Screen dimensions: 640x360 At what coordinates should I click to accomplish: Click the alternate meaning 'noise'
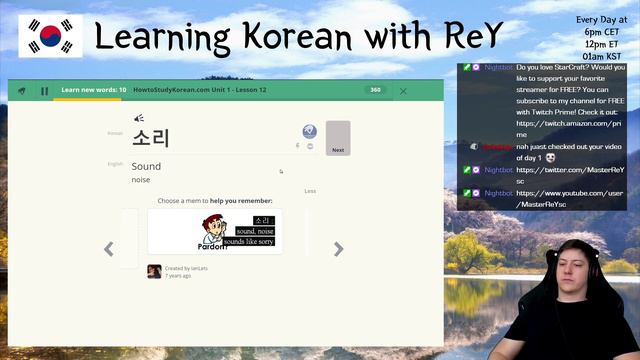(x=141, y=180)
